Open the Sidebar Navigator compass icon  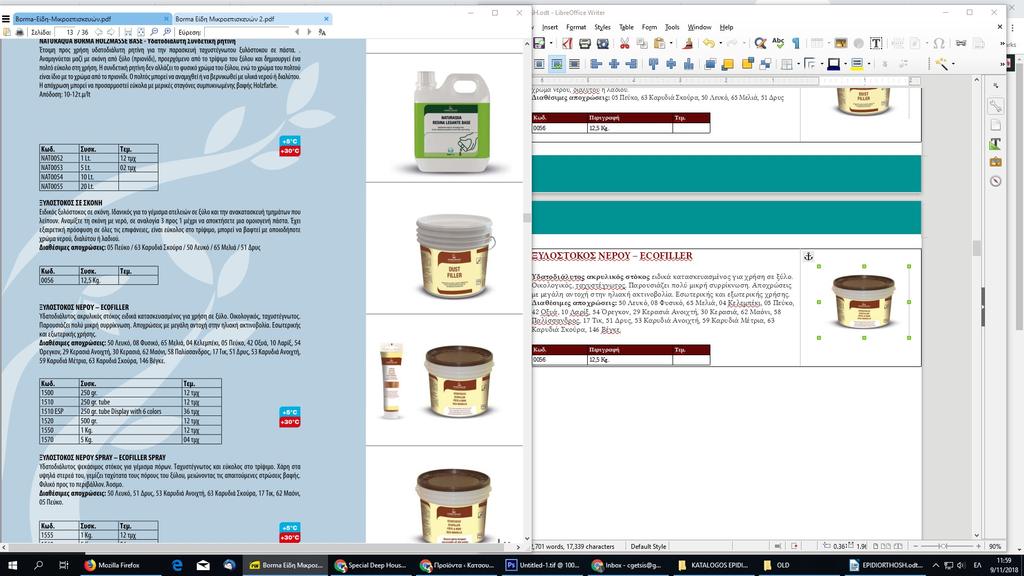[995, 181]
